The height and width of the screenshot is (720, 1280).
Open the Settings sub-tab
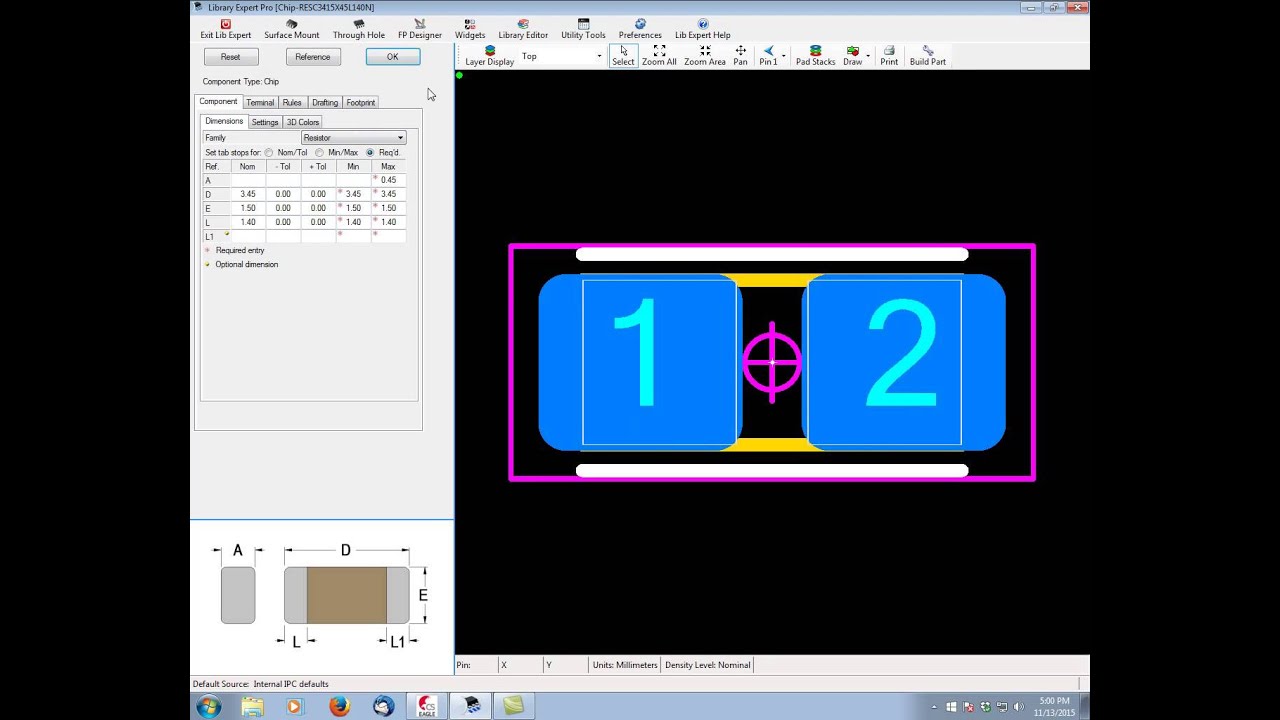(x=265, y=122)
